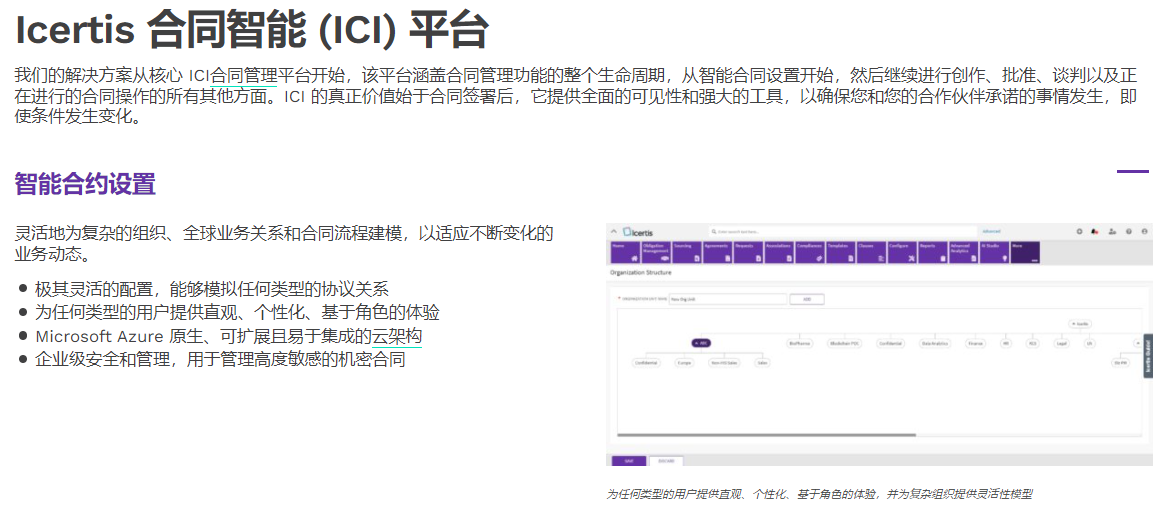Expand the More tile in Icertis screenshot
The height and width of the screenshot is (517, 1163).
point(1025,252)
